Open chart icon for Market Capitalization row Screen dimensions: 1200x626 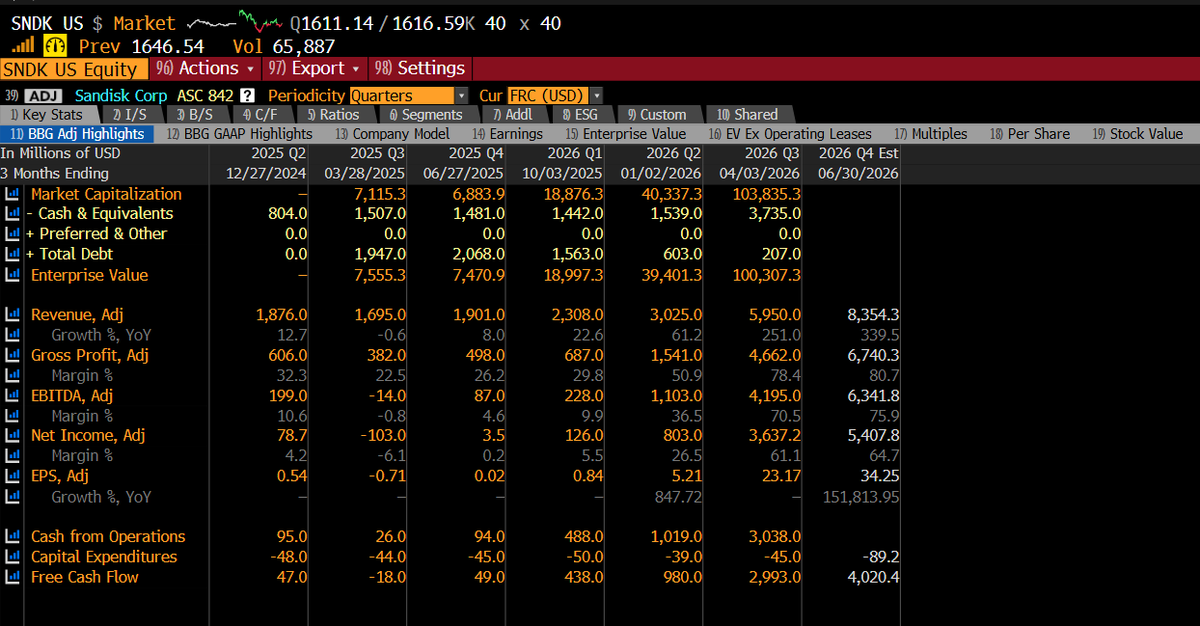tap(13, 194)
